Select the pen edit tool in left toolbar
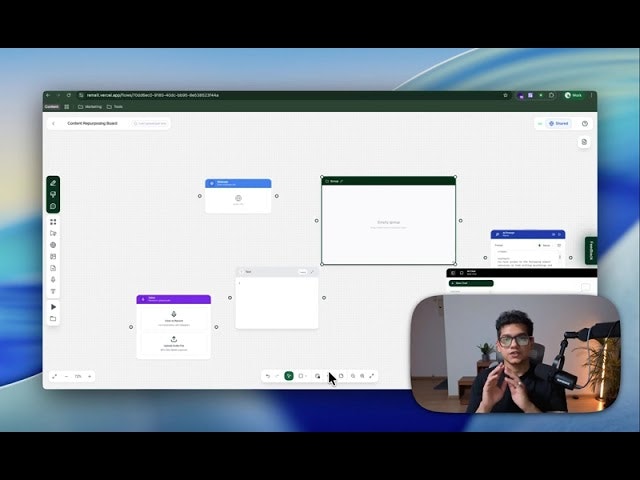640x480 pixels. 53,183
